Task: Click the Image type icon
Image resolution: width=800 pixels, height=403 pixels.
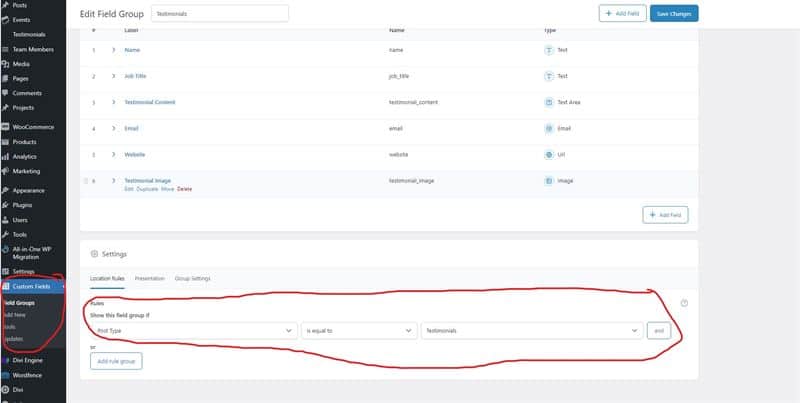Action: [549, 181]
